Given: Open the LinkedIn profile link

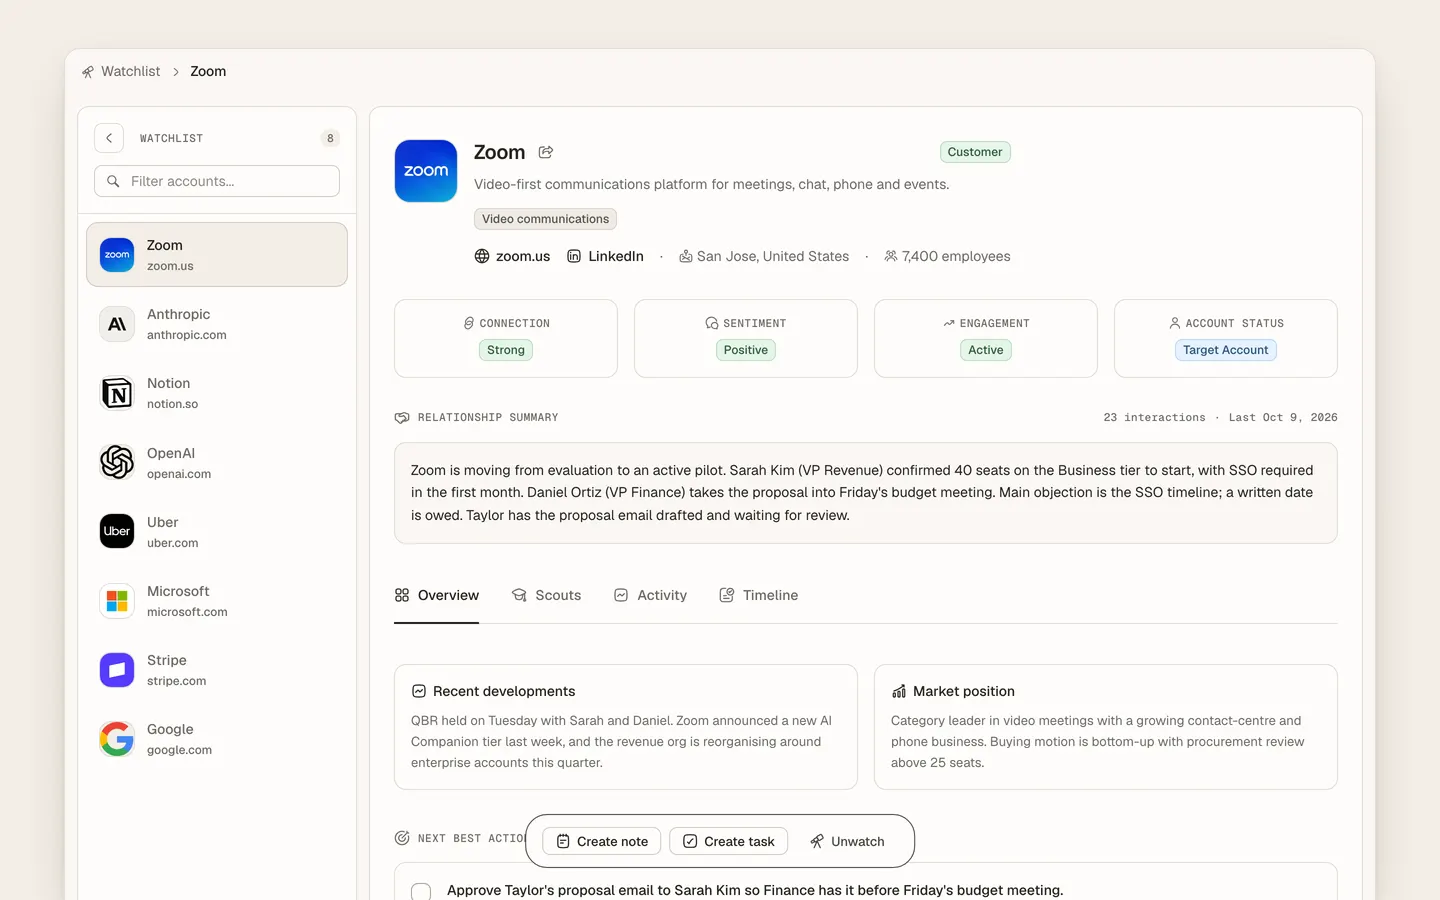Looking at the screenshot, I should (x=616, y=256).
